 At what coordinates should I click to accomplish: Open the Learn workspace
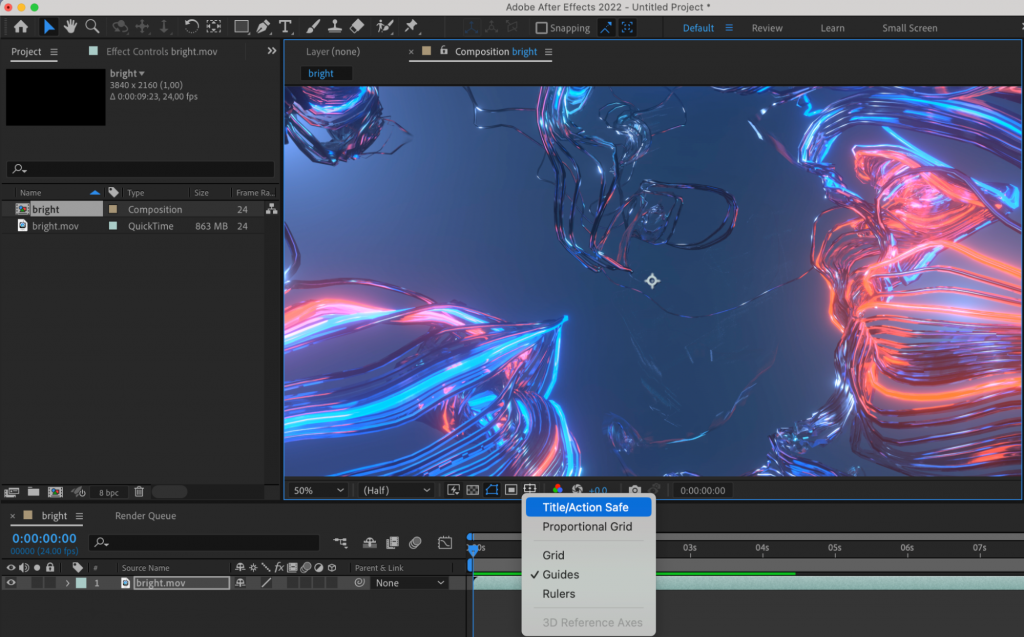[x=832, y=28]
